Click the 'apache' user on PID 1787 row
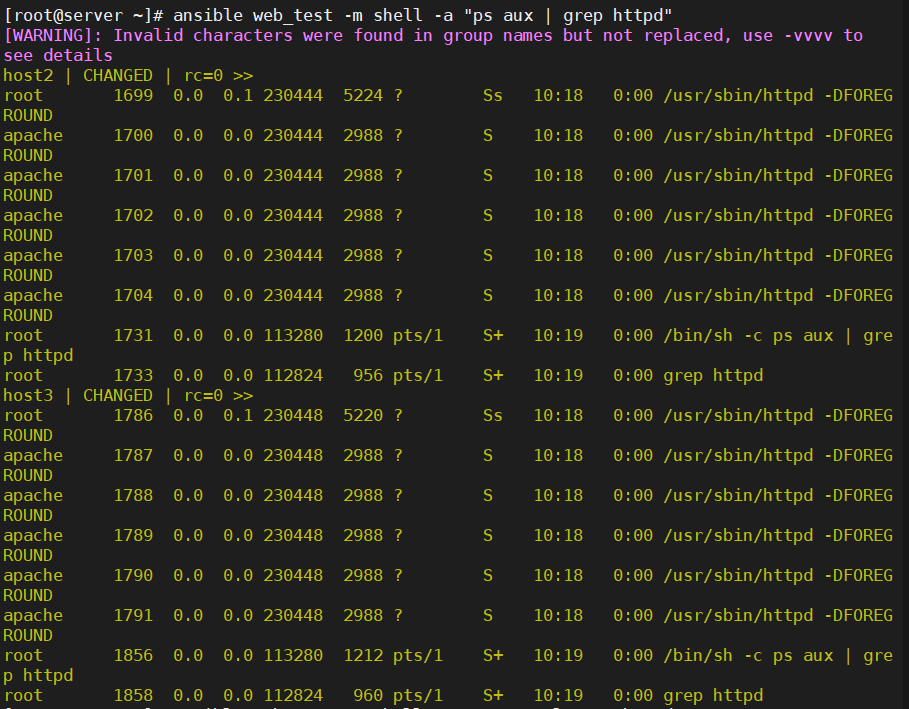Viewport: 909px width, 709px height. pos(33,456)
